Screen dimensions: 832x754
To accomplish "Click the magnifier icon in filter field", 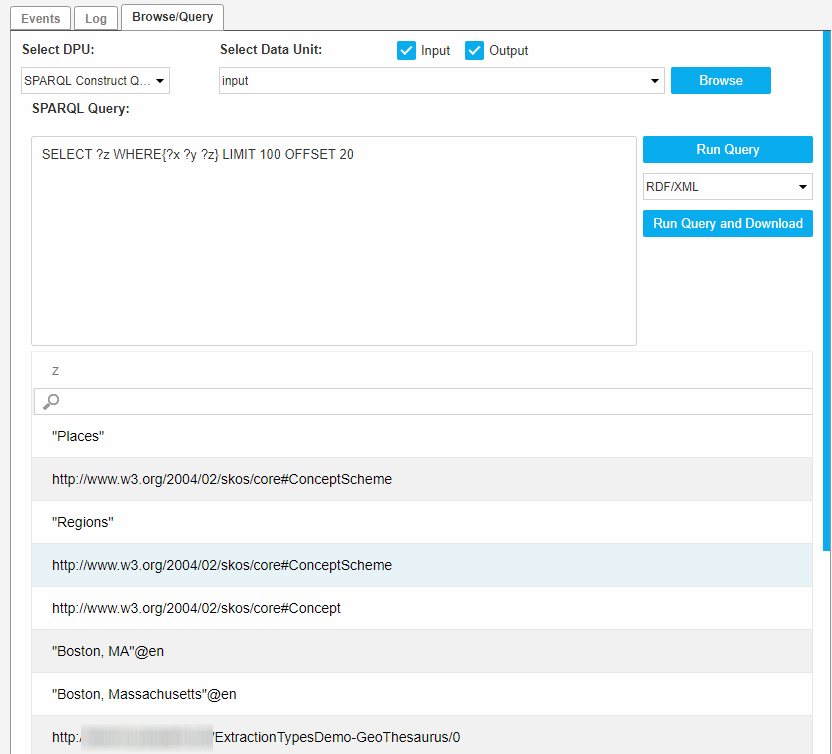I will [x=52, y=401].
